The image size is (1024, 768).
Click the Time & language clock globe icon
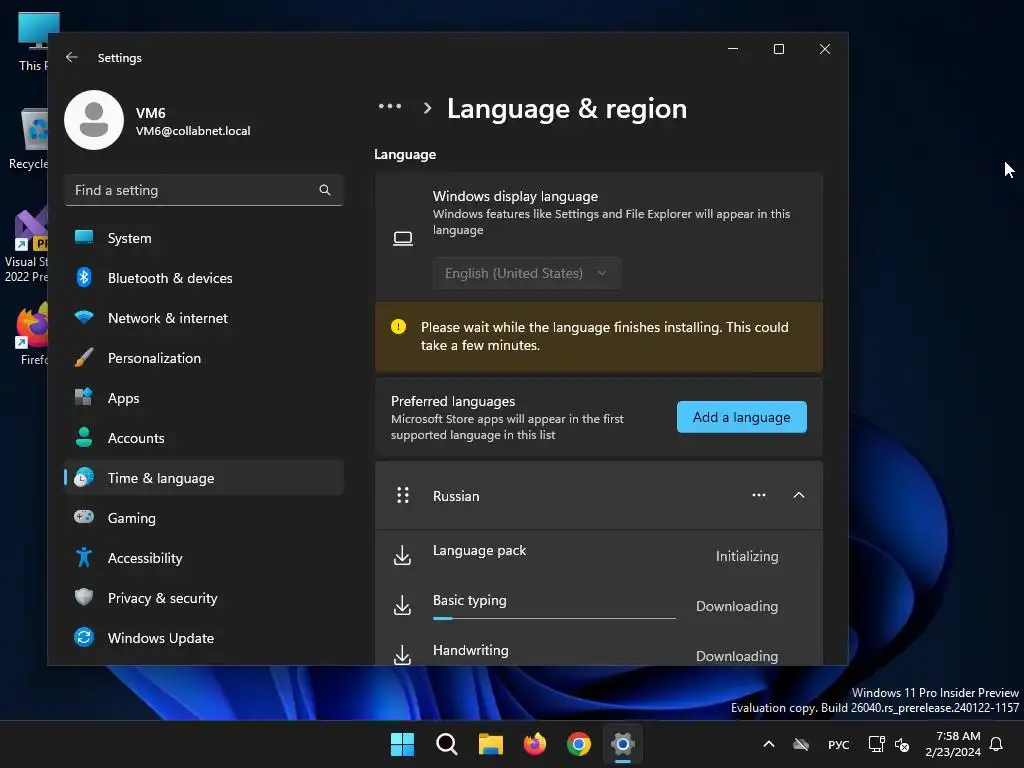click(x=84, y=477)
